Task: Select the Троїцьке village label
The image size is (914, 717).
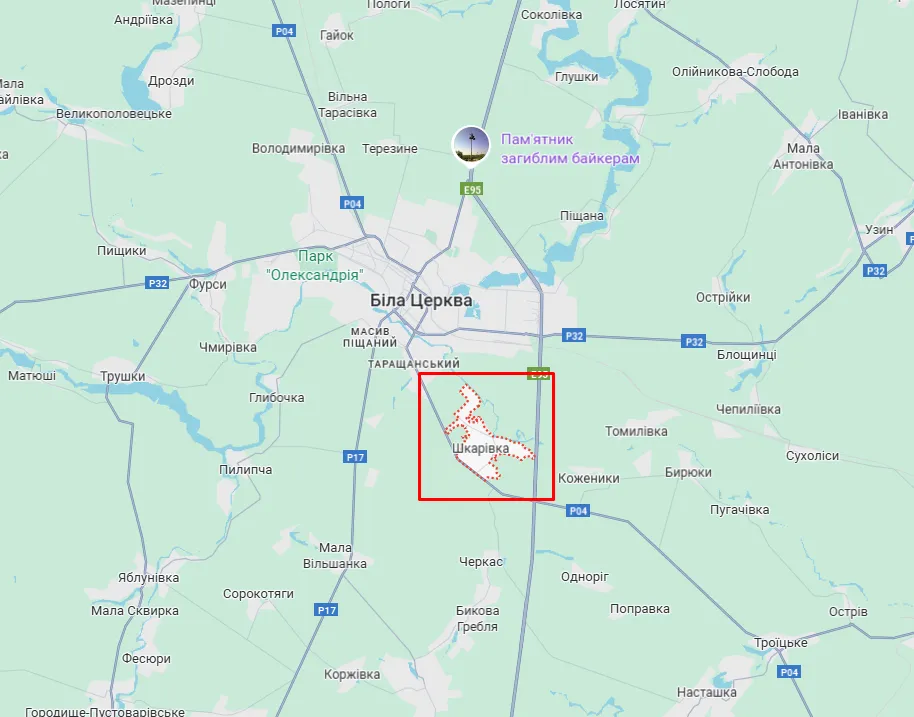Action: click(x=781, y=642)
